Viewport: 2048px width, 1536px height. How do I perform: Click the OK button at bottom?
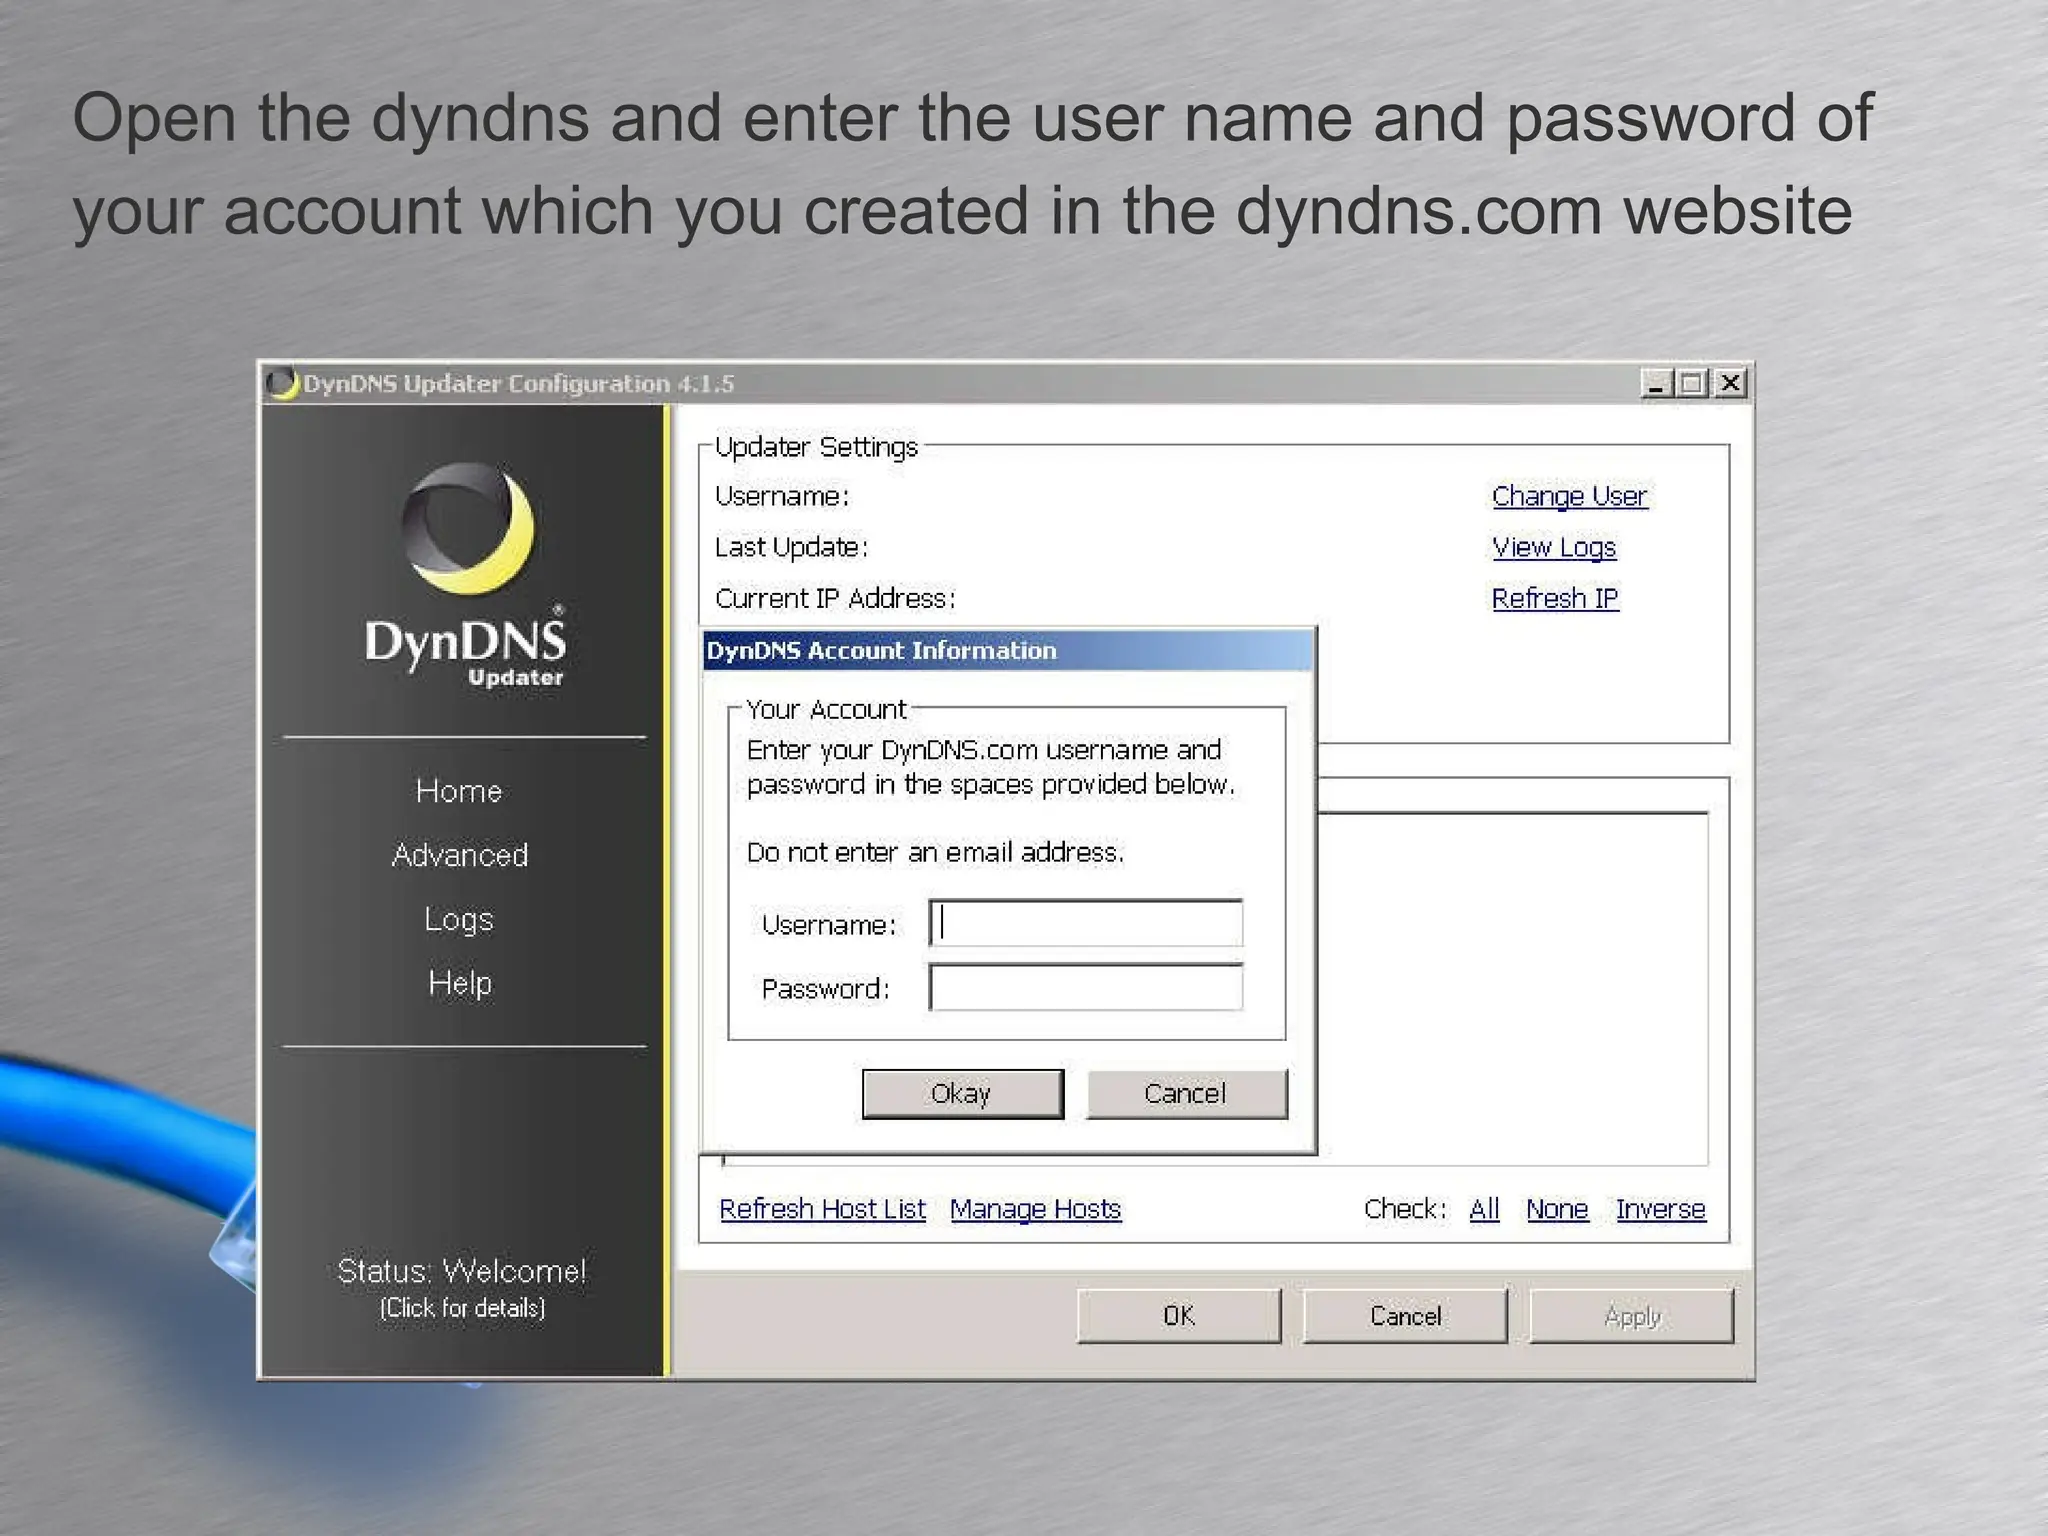coord(1179,1316)
